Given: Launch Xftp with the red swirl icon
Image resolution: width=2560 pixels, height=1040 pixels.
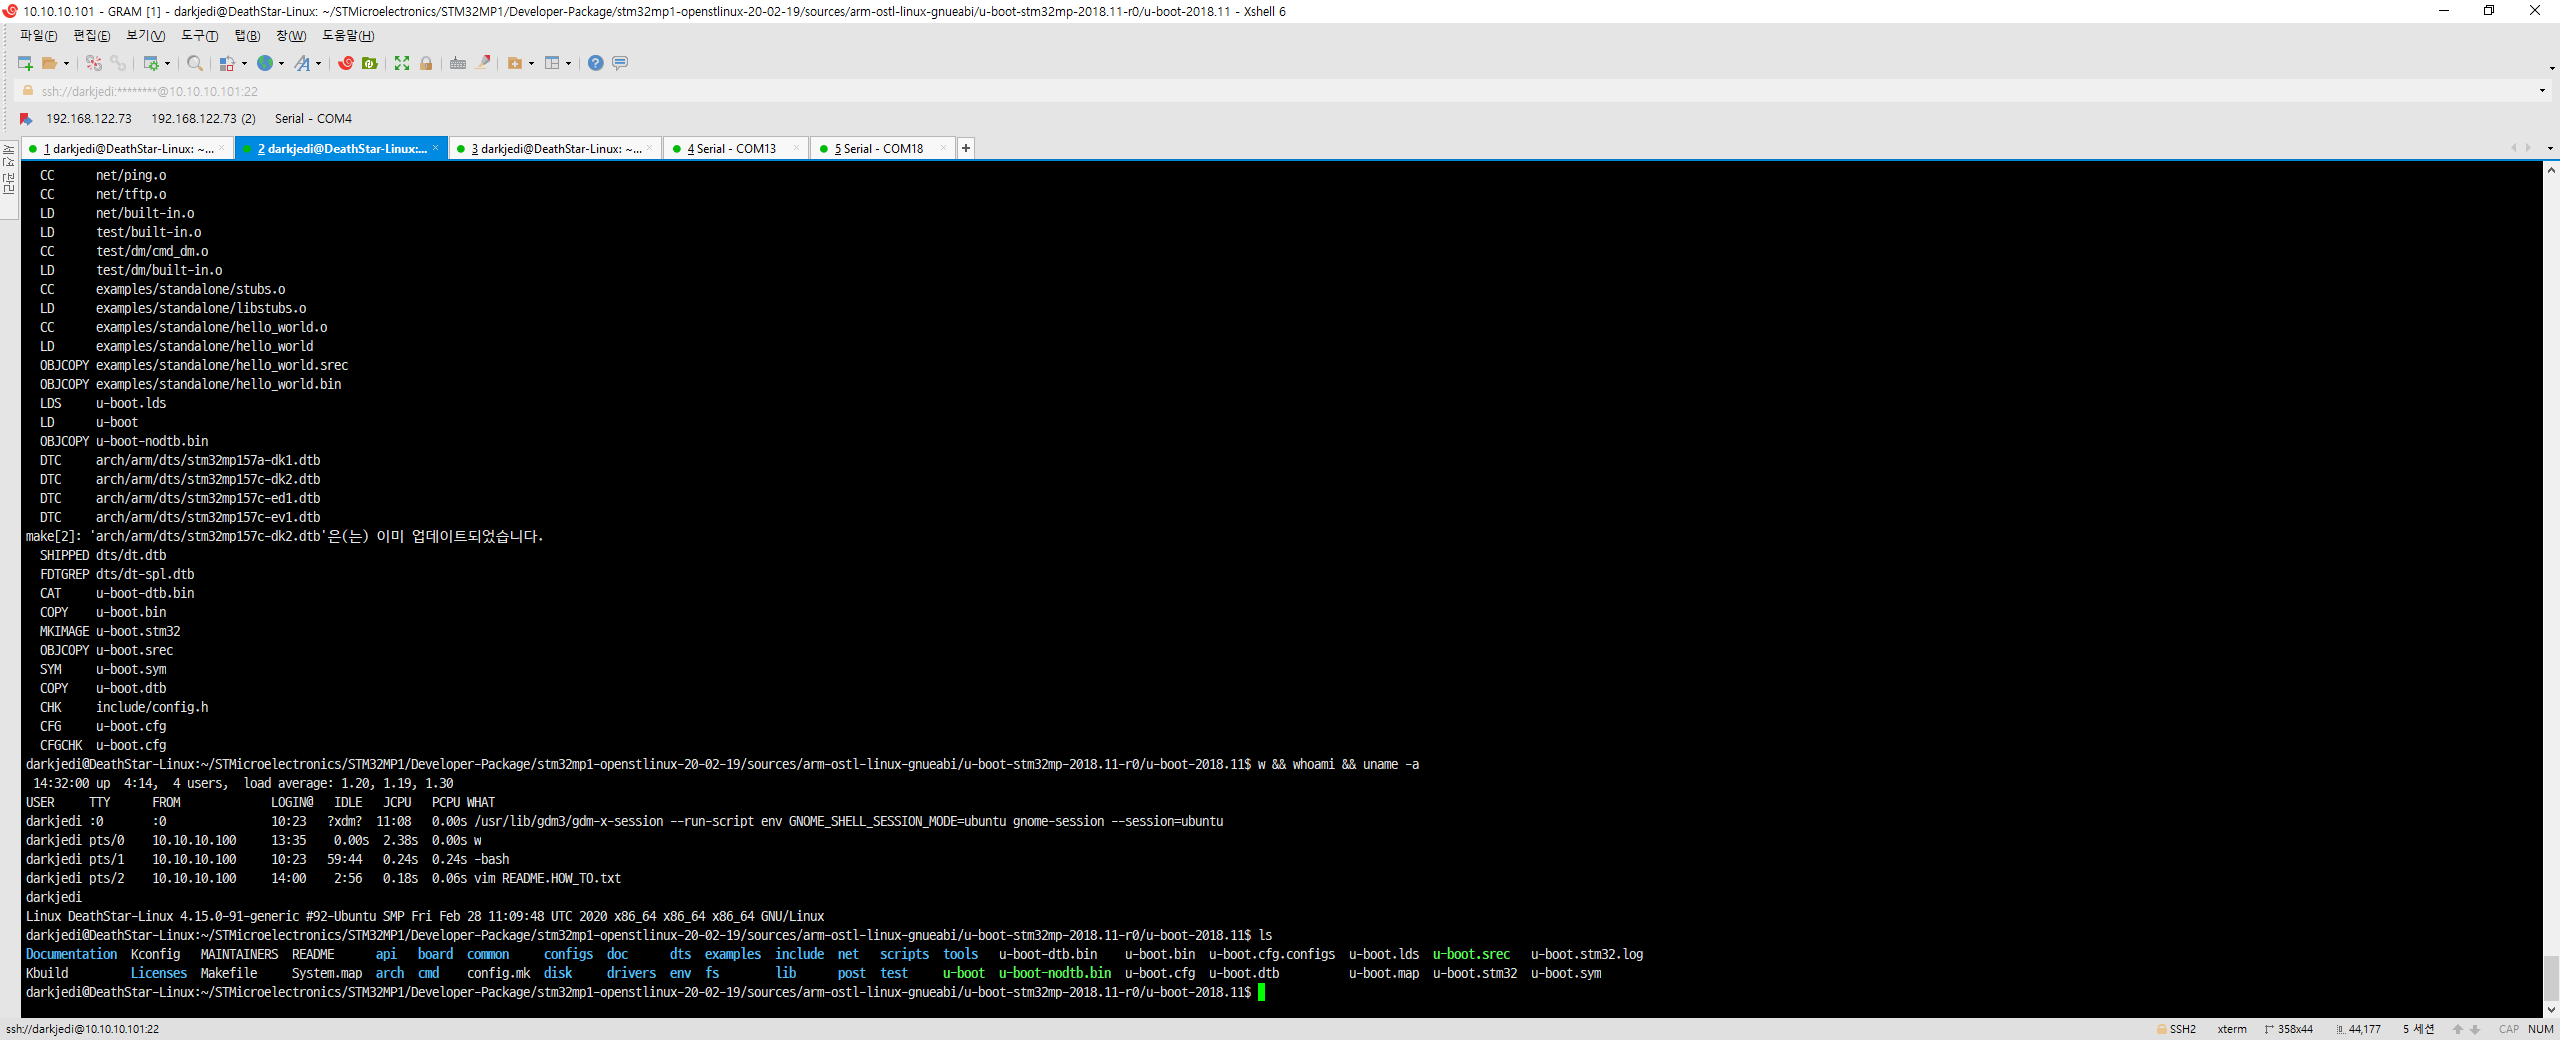Looking at the screenshot, I should pyautogui.click(x=346, y=63).
